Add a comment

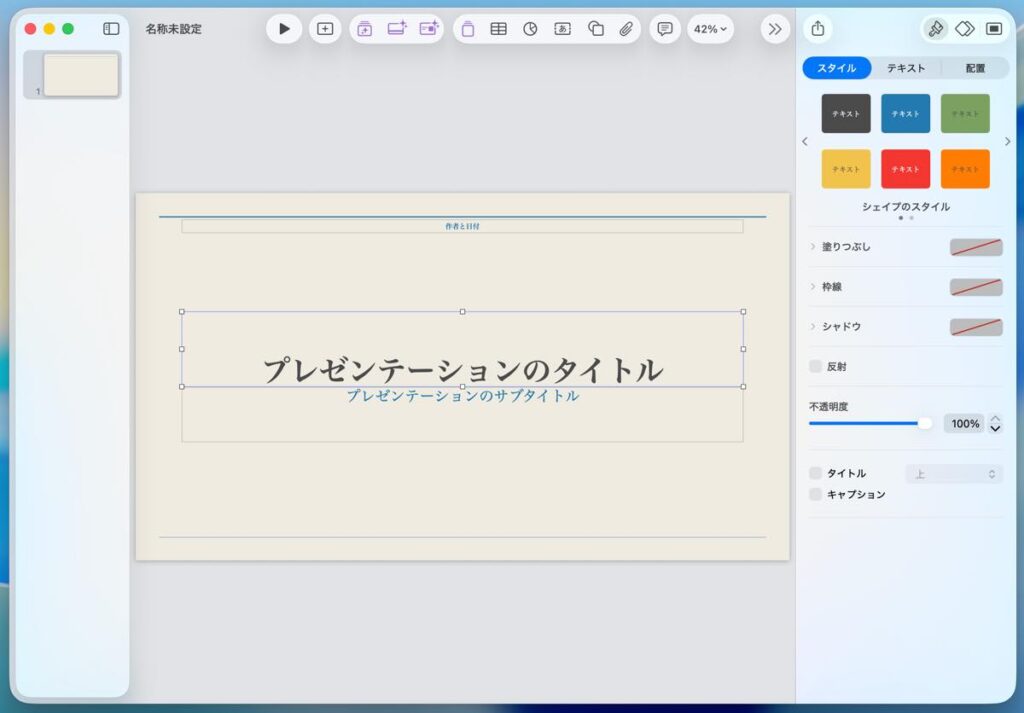(x=665, y=29)
